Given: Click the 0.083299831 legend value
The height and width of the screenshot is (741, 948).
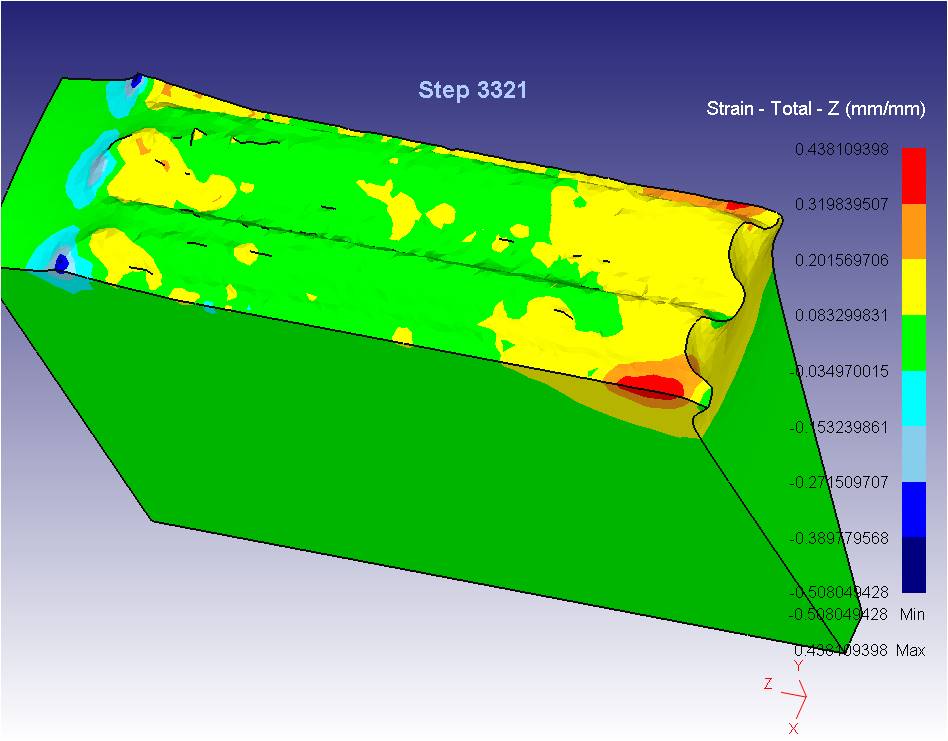Looking at the screenshot, I should coord(841,315).
